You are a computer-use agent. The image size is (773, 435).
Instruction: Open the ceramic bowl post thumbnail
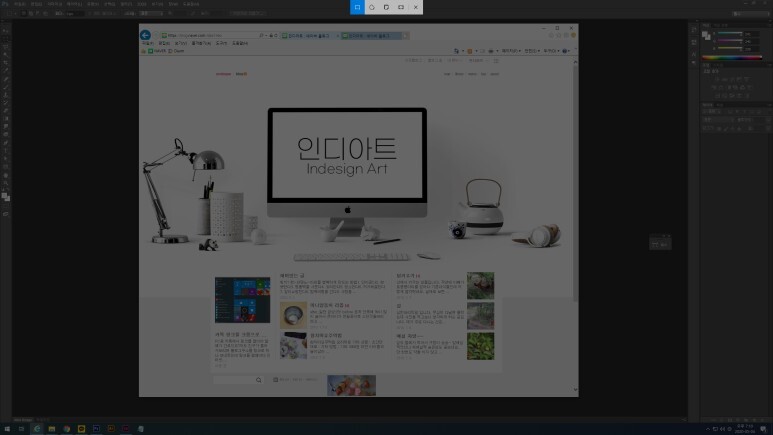click(293, 315)
